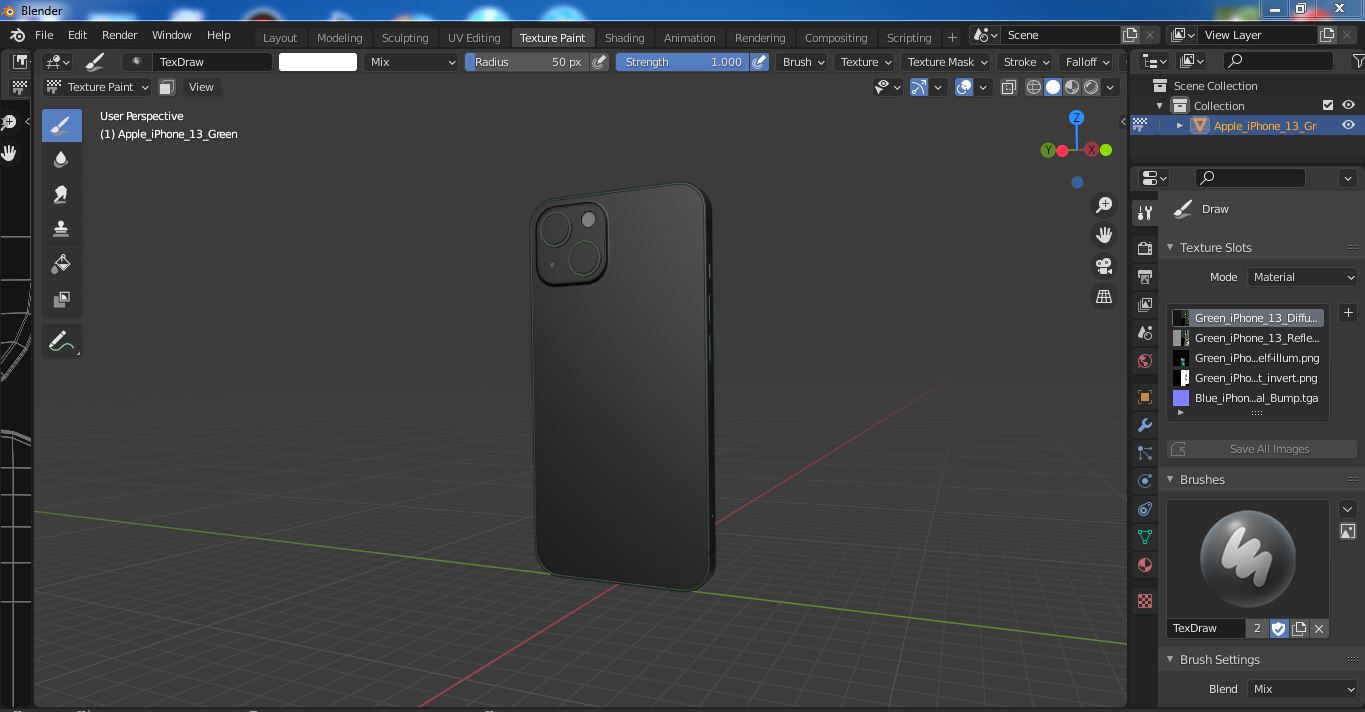Select the Fill bucket tool
The width and height of the screenshot is (1365, 712).
click(x=61, y=264)
